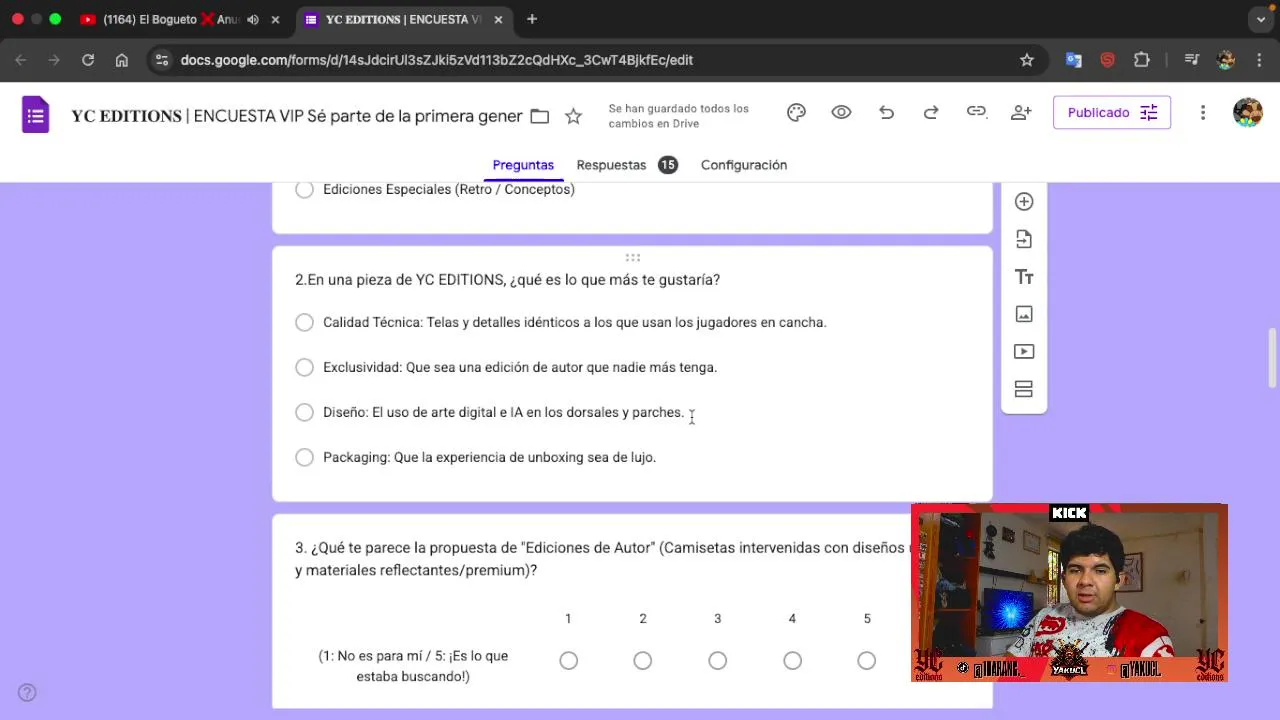Choose rating 1 on the scale
This screenshot has height=720, width=1280.
568,660
